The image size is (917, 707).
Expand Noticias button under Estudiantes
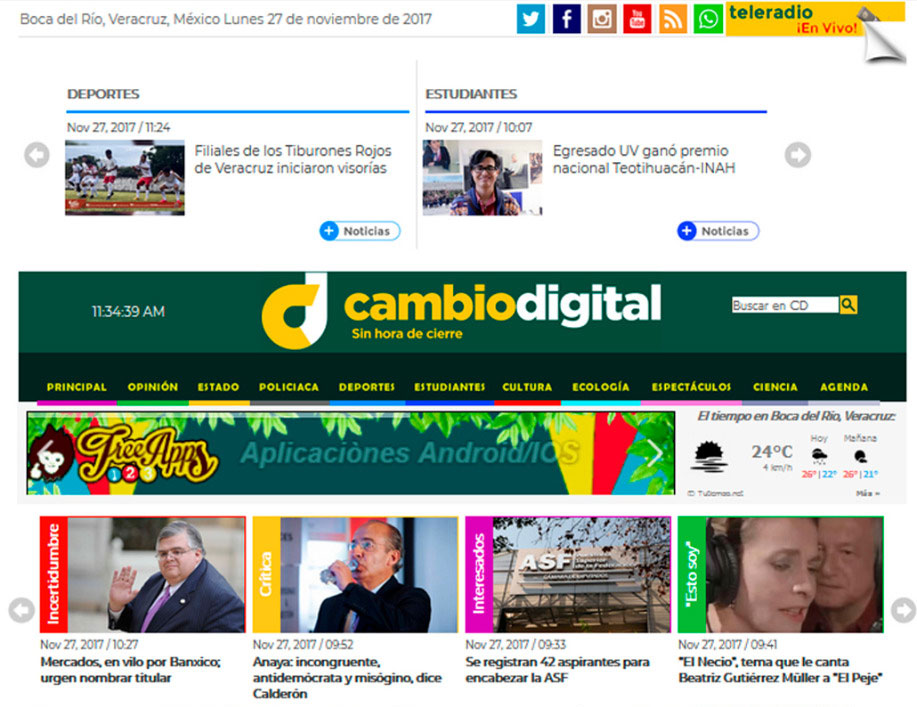point(718,231)
